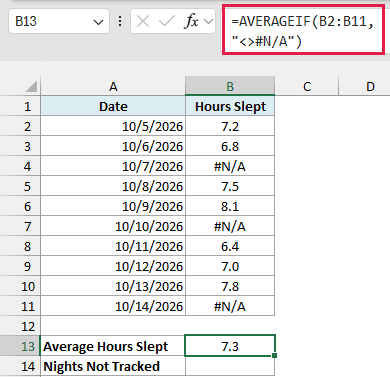Open the formula bar options dots

coord(120,22)
